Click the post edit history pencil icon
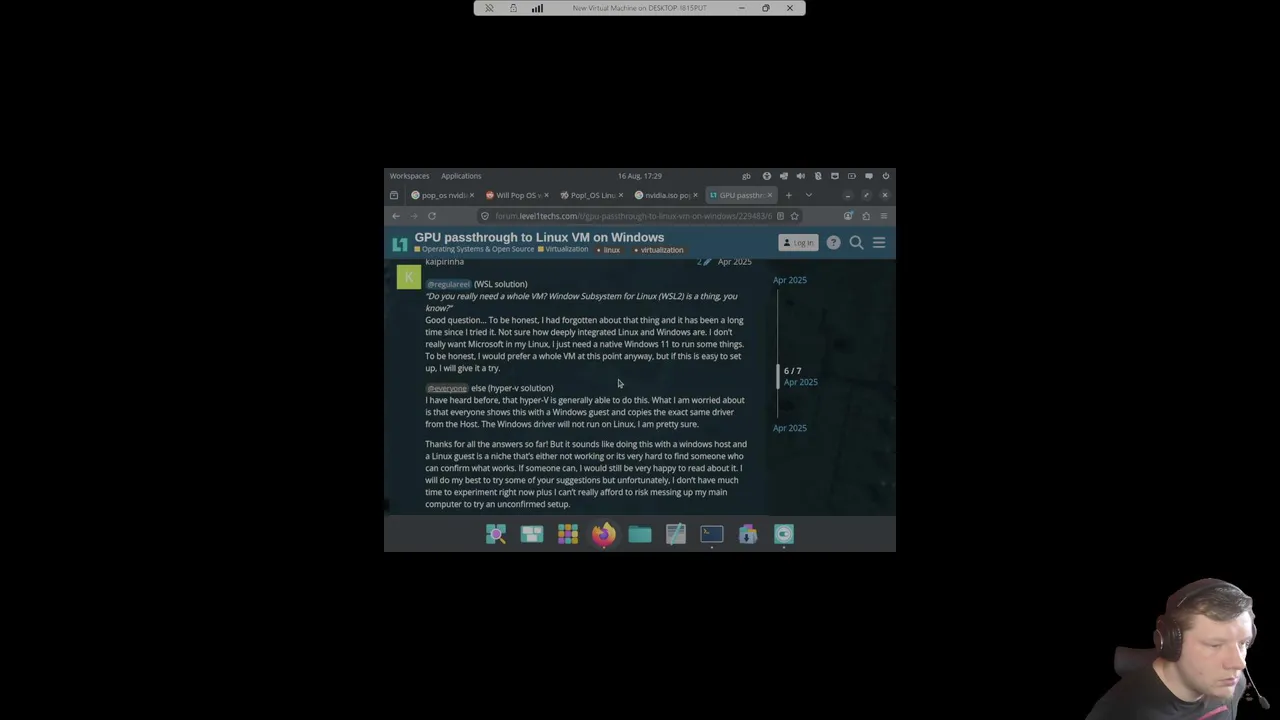This screenshot has width=1280, height=720. point(707,262)
